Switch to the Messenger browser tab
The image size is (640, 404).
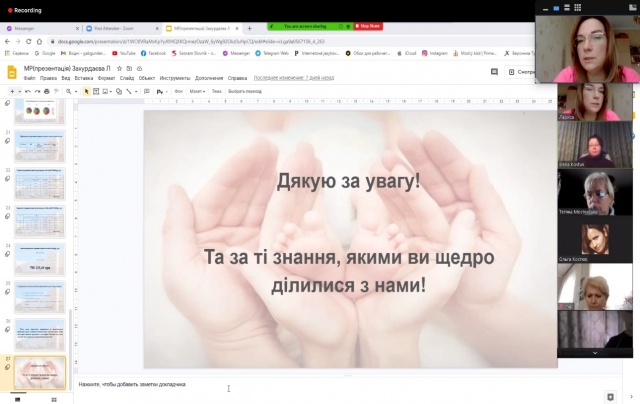coord(40,29)
